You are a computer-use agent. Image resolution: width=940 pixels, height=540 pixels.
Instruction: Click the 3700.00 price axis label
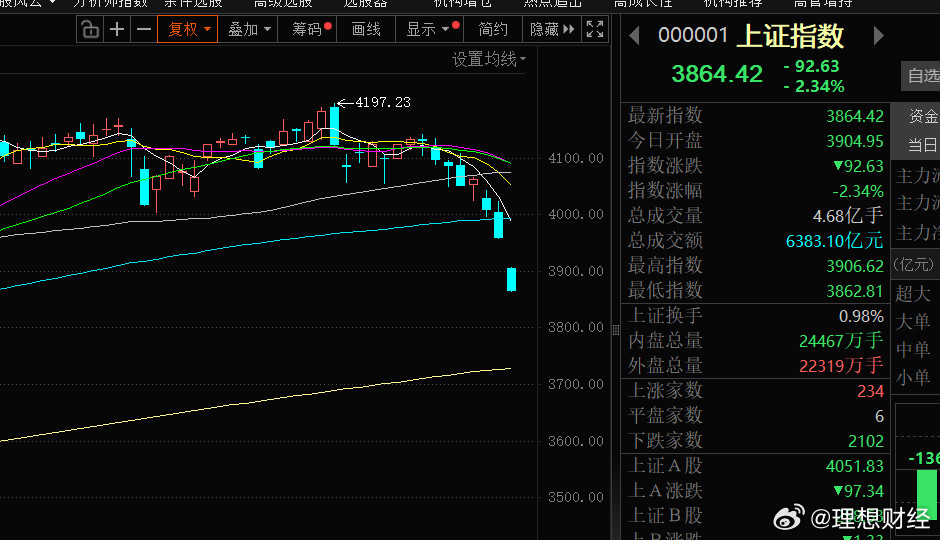click(576, 384)
